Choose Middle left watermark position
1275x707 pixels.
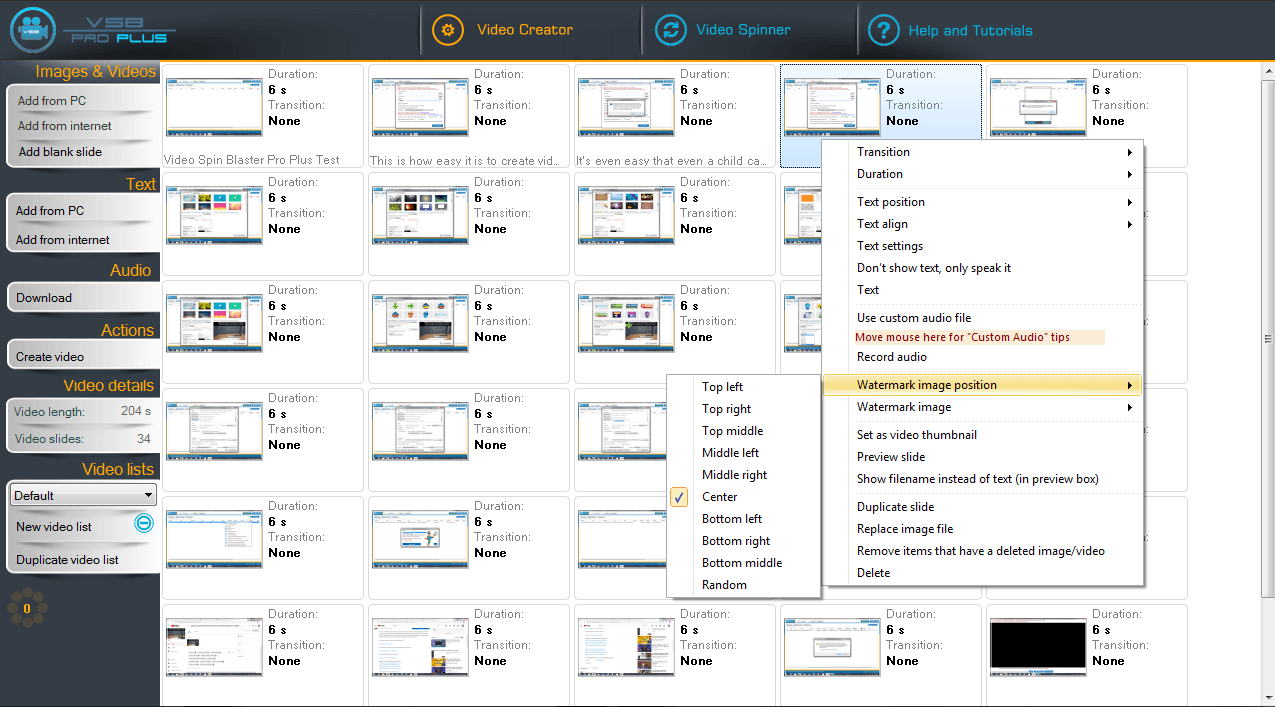point(743,453)
